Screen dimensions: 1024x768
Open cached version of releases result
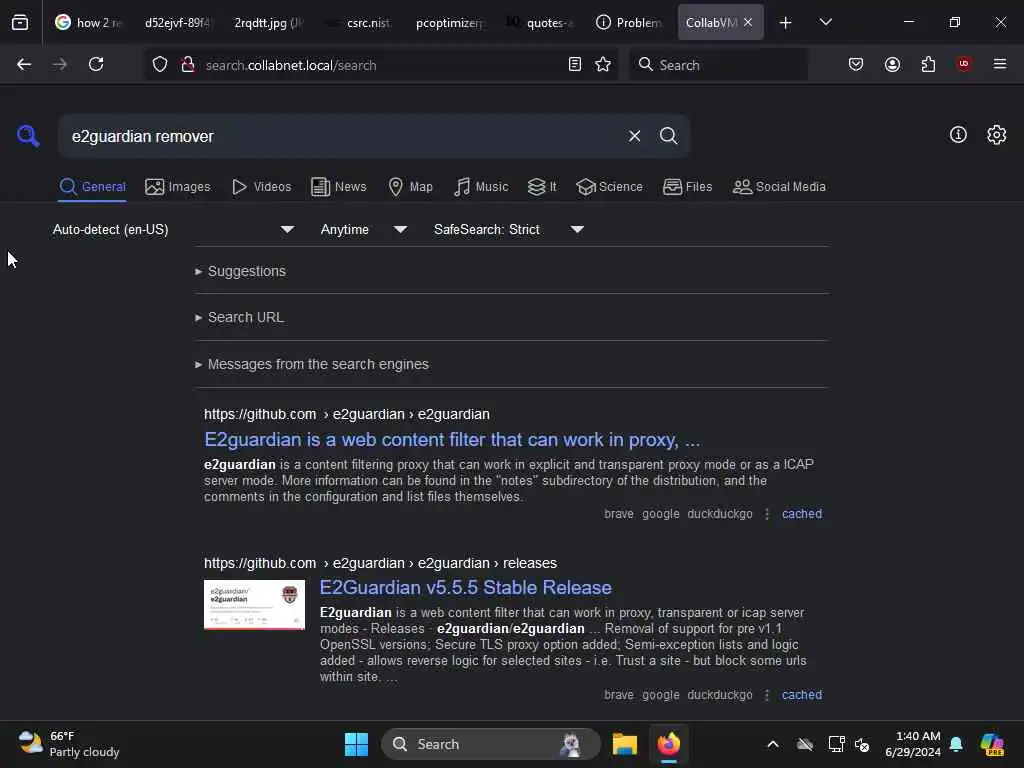(x=802, y=695)
